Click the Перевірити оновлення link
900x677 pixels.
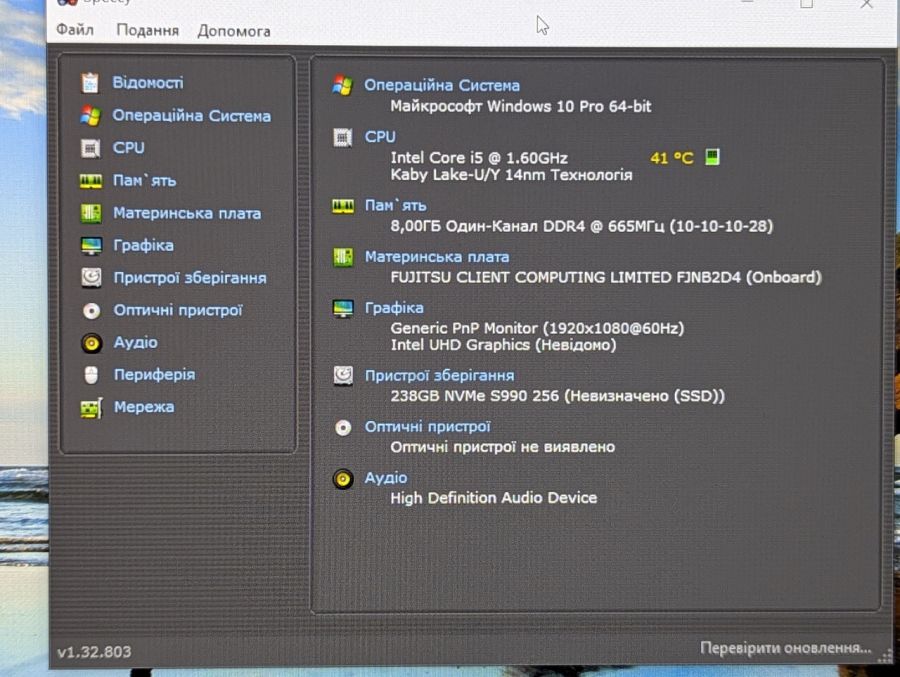(x=786, y=648)
